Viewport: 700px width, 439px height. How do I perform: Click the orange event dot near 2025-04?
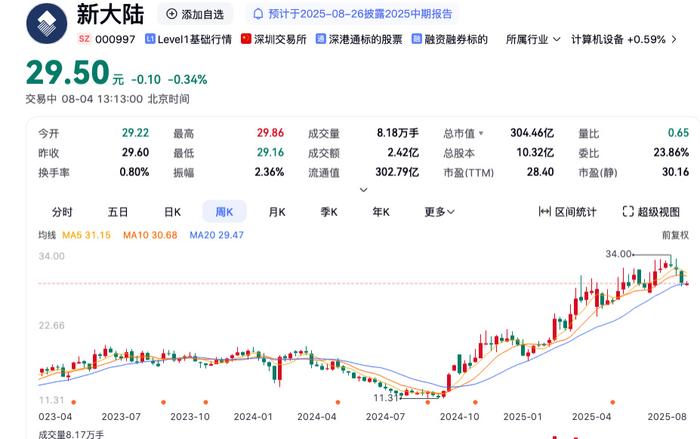point(612,402)
